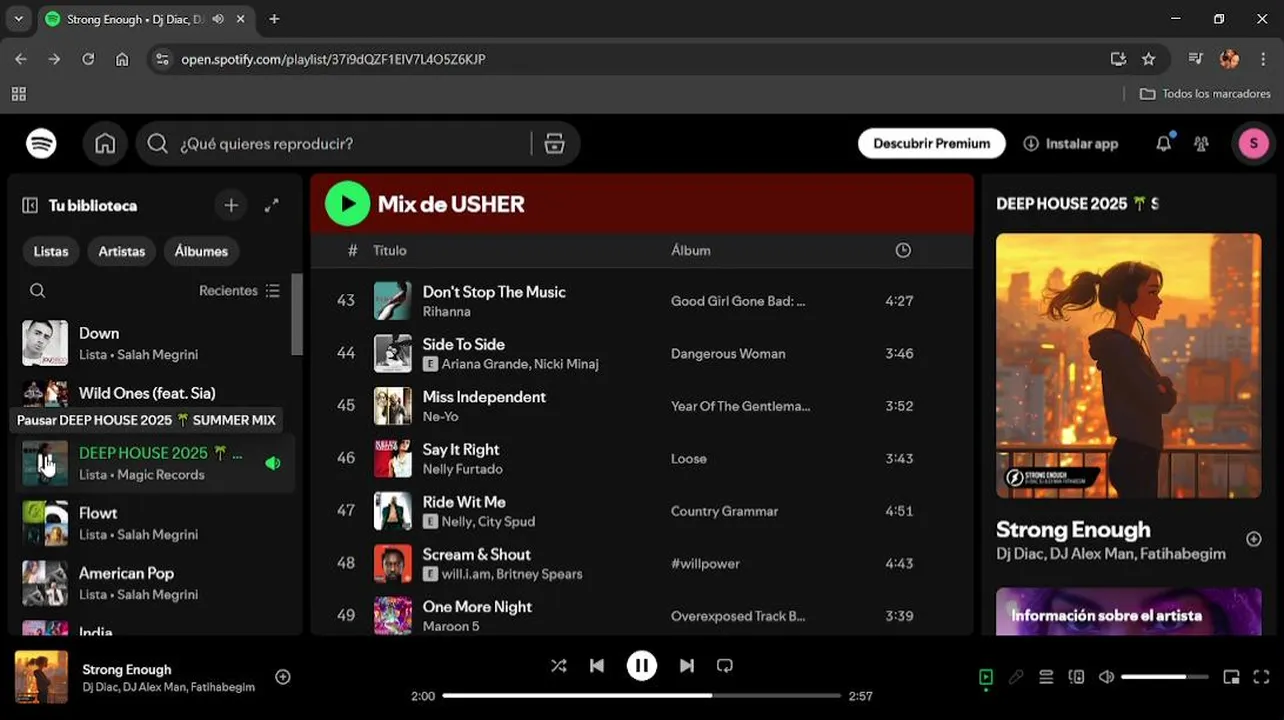Select the Miss Independent track row
Viewport: 1284px width, 720px height.
(641, 406)
